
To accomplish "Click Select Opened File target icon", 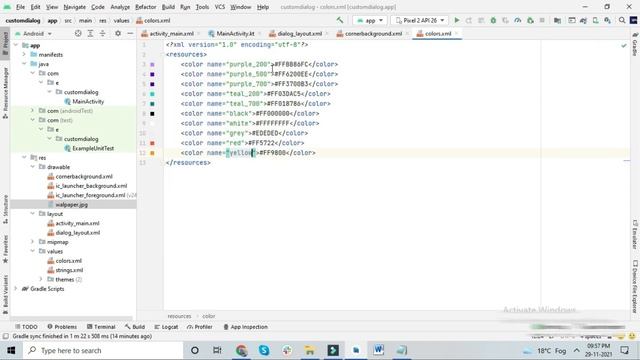I will pos(78,33).
